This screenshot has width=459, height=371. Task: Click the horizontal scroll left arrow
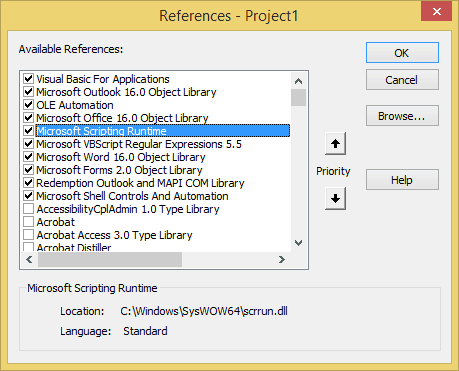pos(29,259)
